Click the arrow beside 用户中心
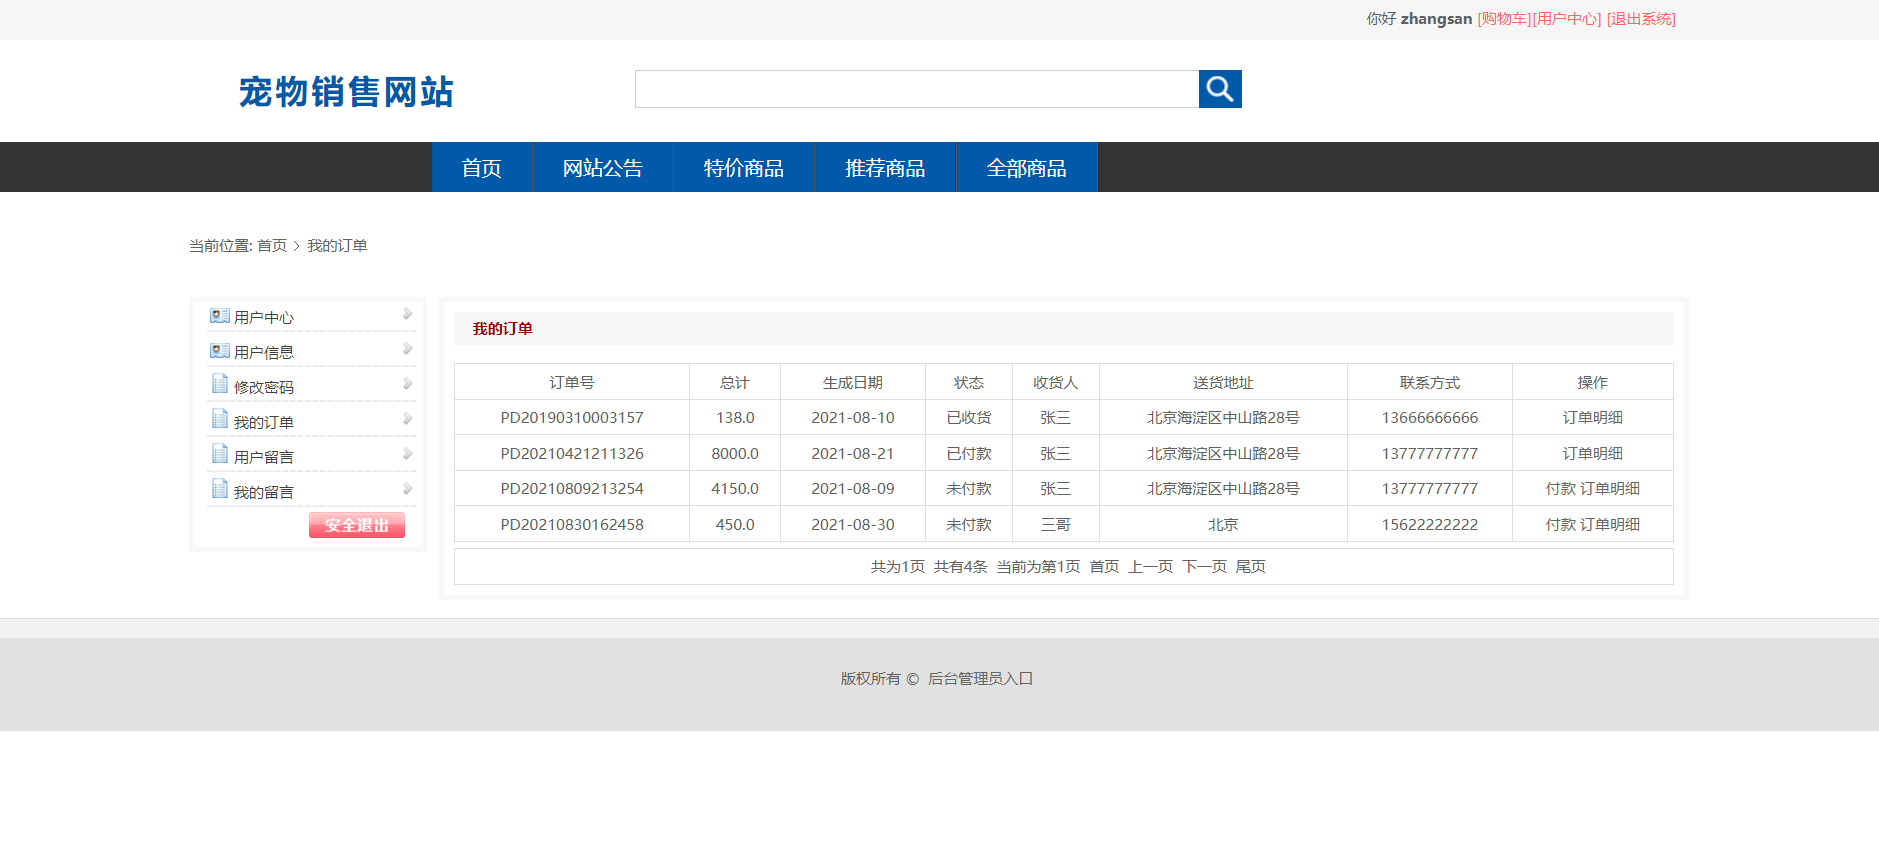Image resolution: width=1879 pixels, height=860 pixels. pyautogui.click(x=407, y=314)
